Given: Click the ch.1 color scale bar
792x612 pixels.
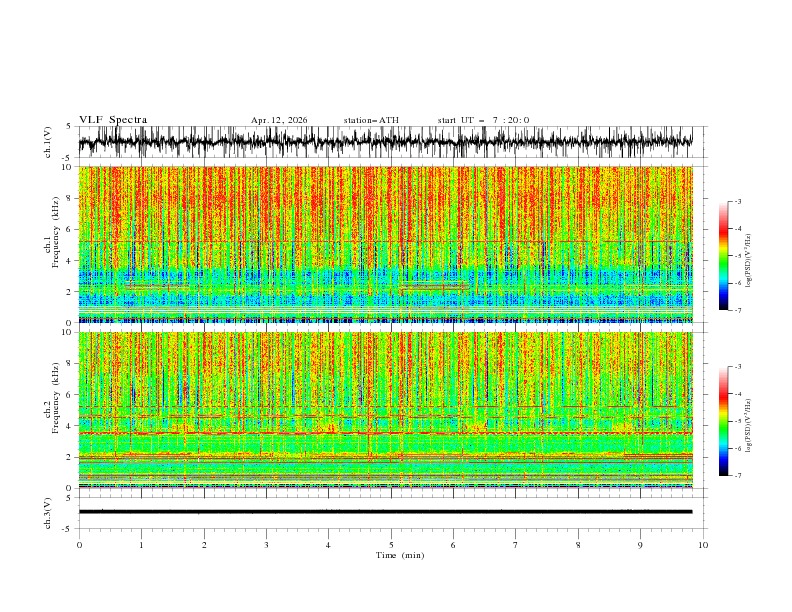Looking at the screenshot, I should pyautogui.click(x=723, y=256).
